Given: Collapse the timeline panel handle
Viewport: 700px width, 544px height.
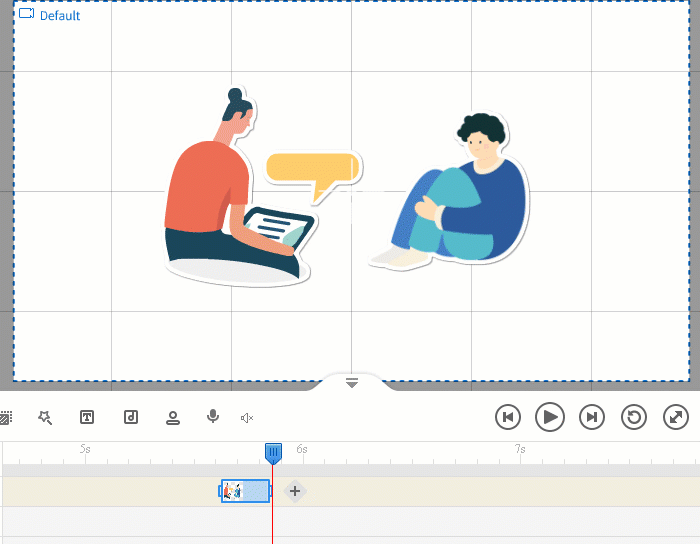Looking at the screenshot, I should (x=352, y=383).
